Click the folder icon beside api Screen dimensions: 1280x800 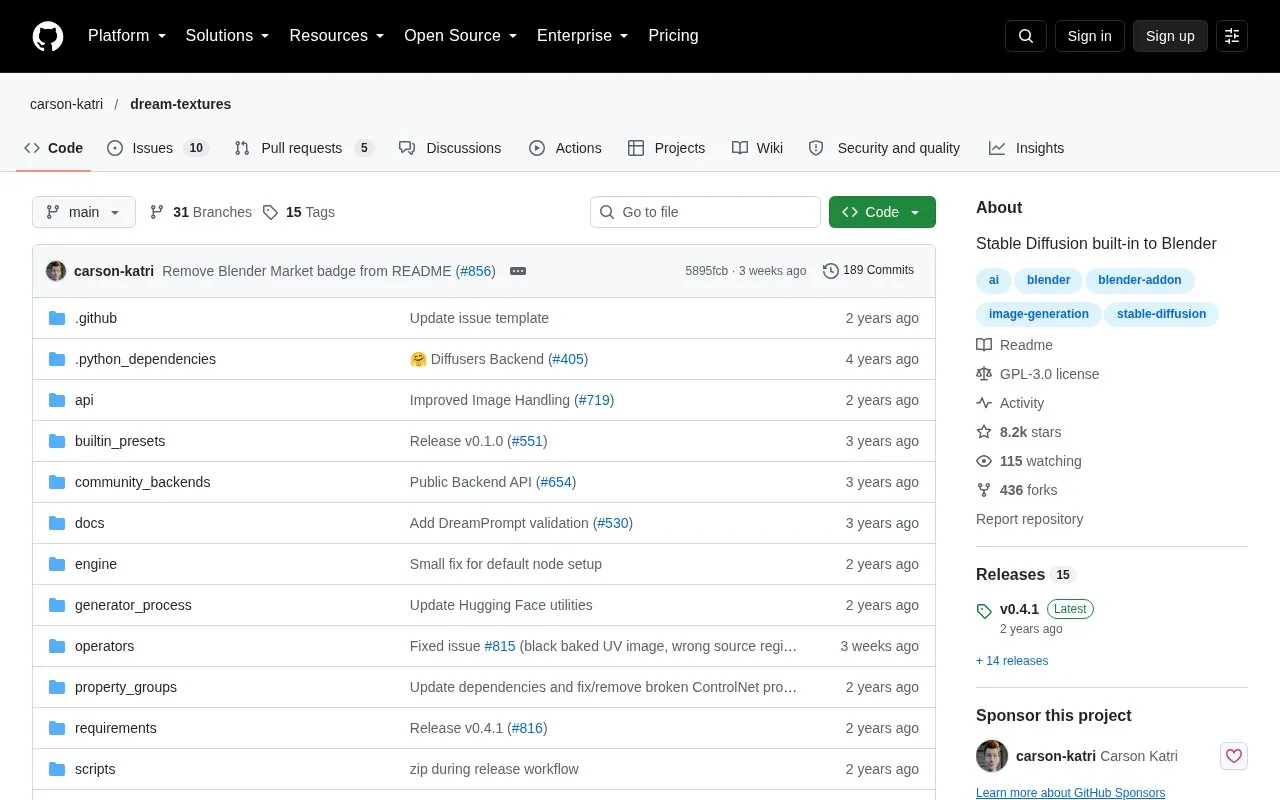point(57,400)
